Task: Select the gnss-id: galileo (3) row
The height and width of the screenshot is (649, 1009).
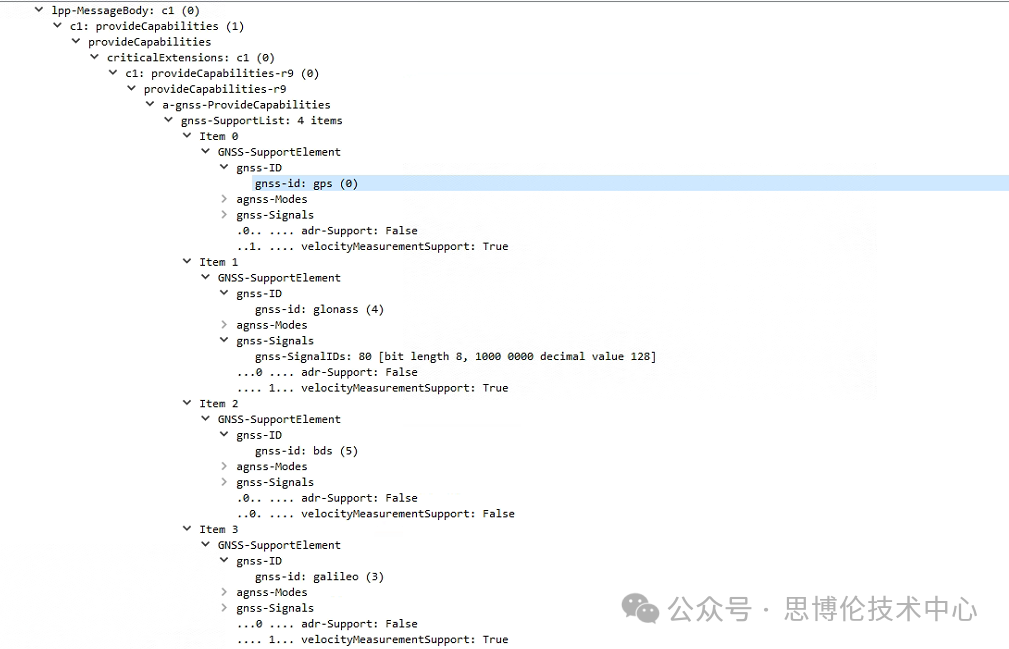Action: point(319,577)
